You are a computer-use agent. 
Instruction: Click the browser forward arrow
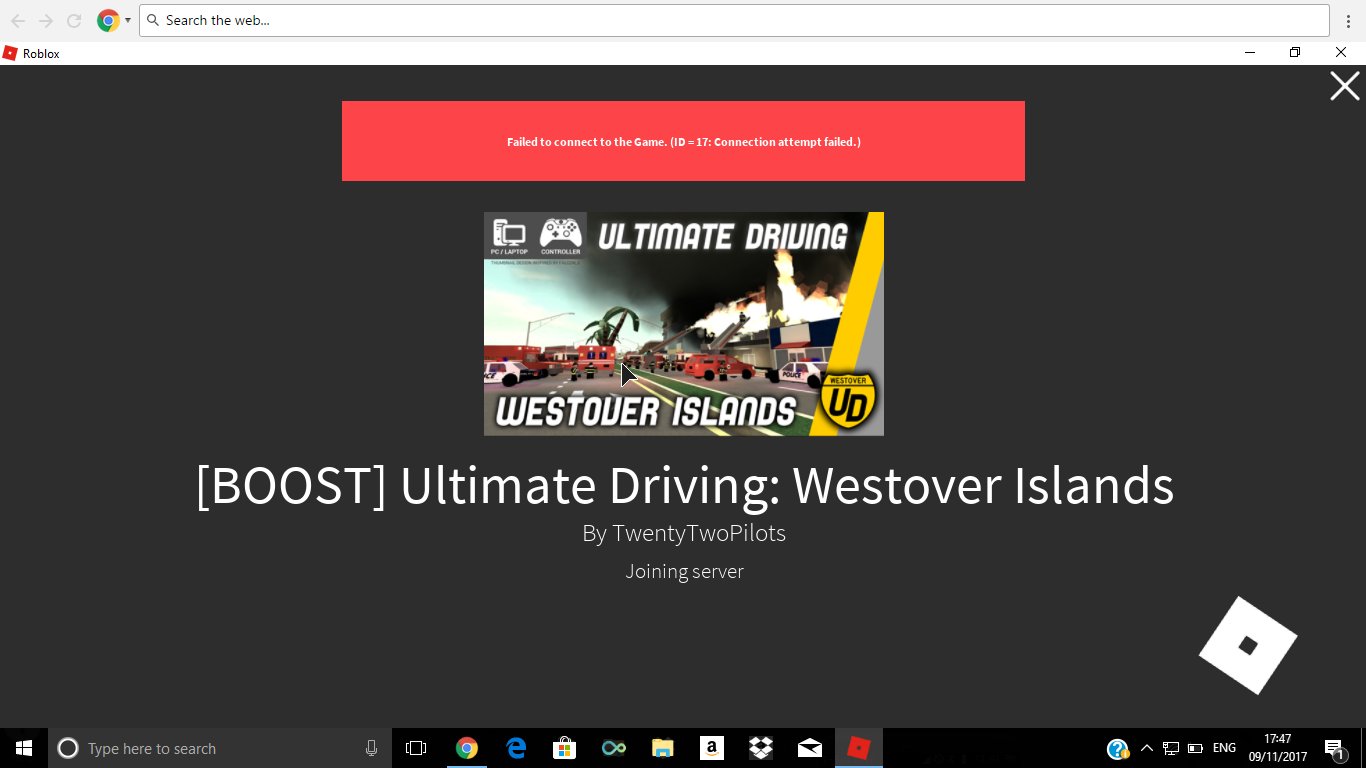[x=46, y=20]
